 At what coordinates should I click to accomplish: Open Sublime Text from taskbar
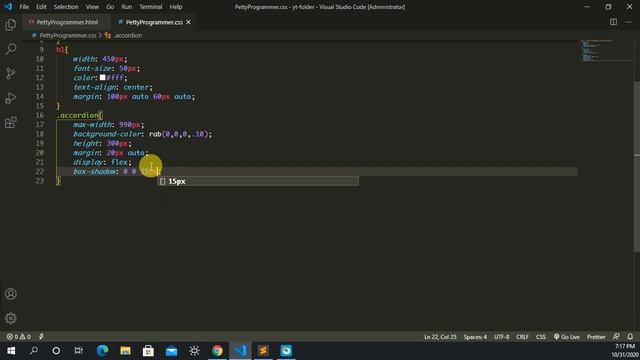tap(263, 351)
